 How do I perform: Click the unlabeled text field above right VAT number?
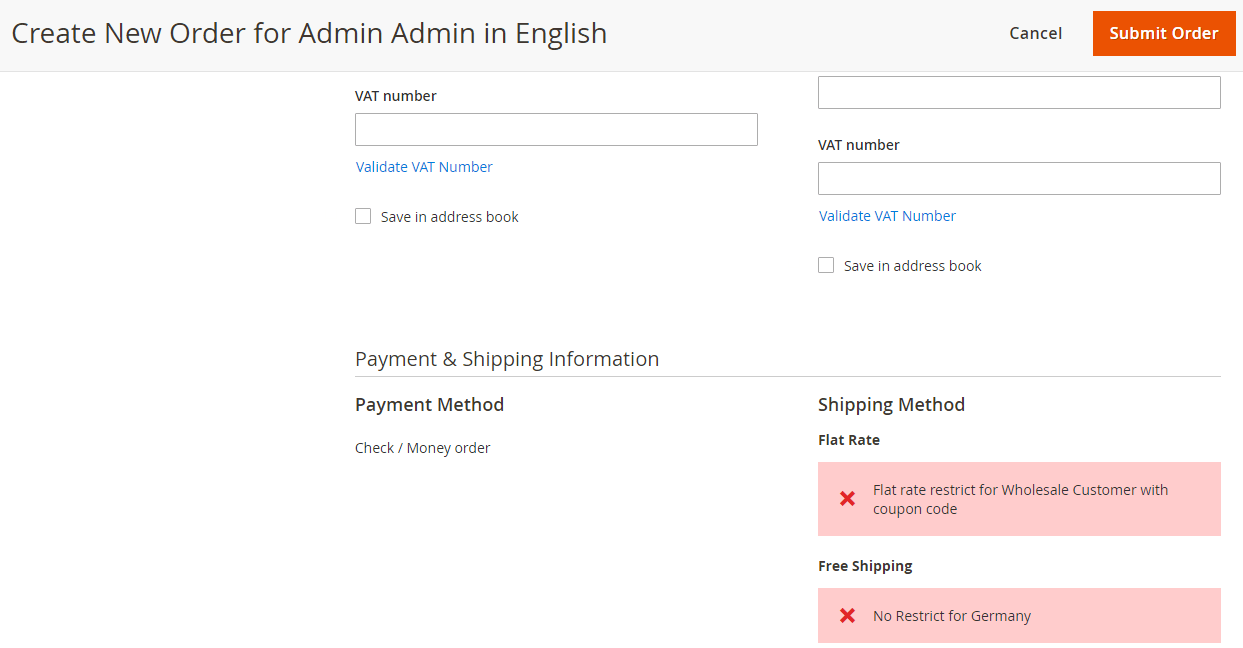point(1019,92)
